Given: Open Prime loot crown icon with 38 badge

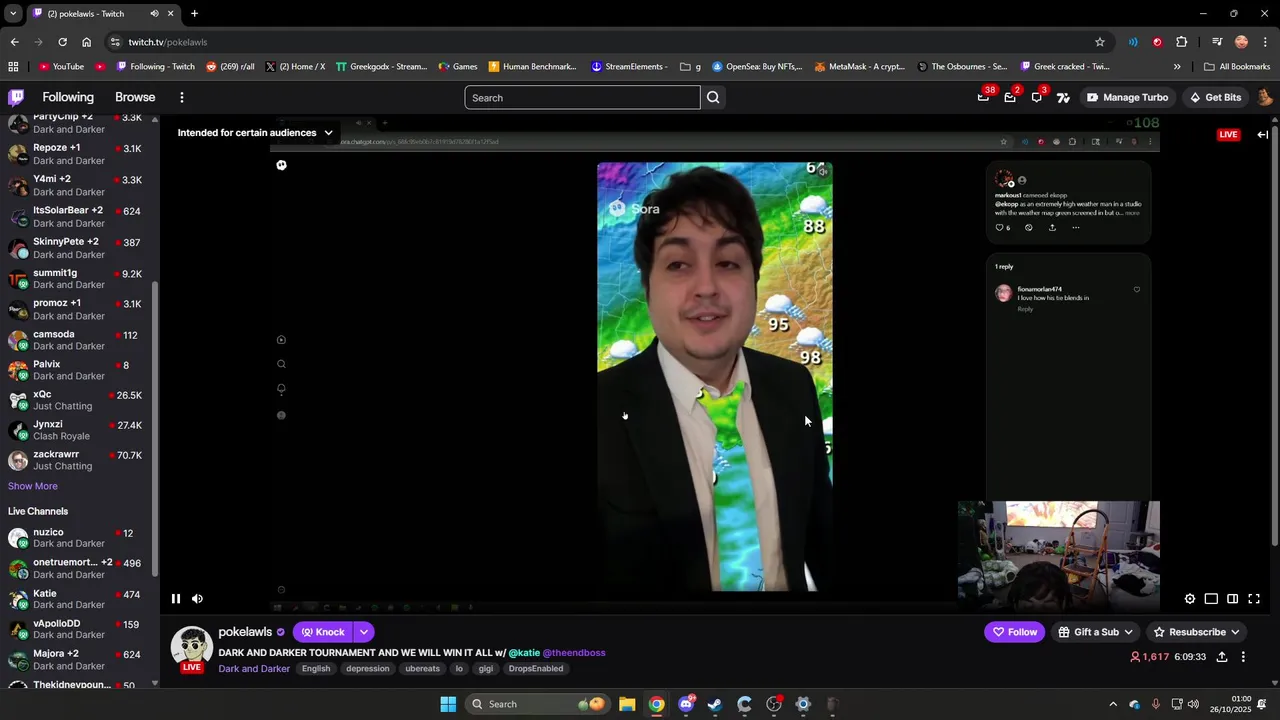Looking at the screenshot, I should (x=984, y=97).
